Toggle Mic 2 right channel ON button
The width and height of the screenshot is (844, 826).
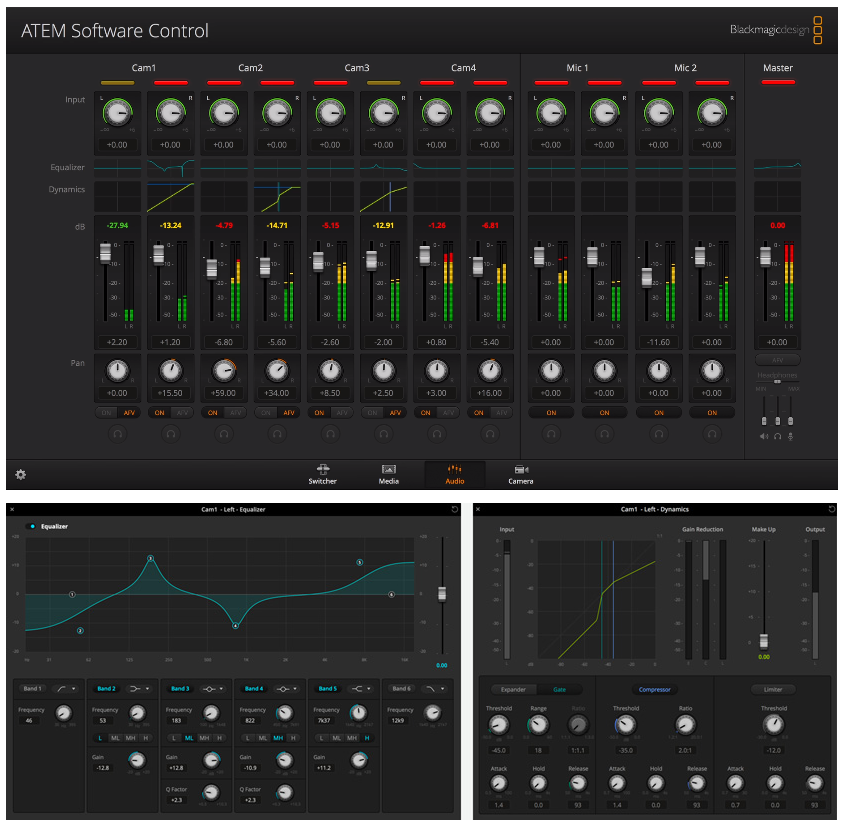[712, 413]
